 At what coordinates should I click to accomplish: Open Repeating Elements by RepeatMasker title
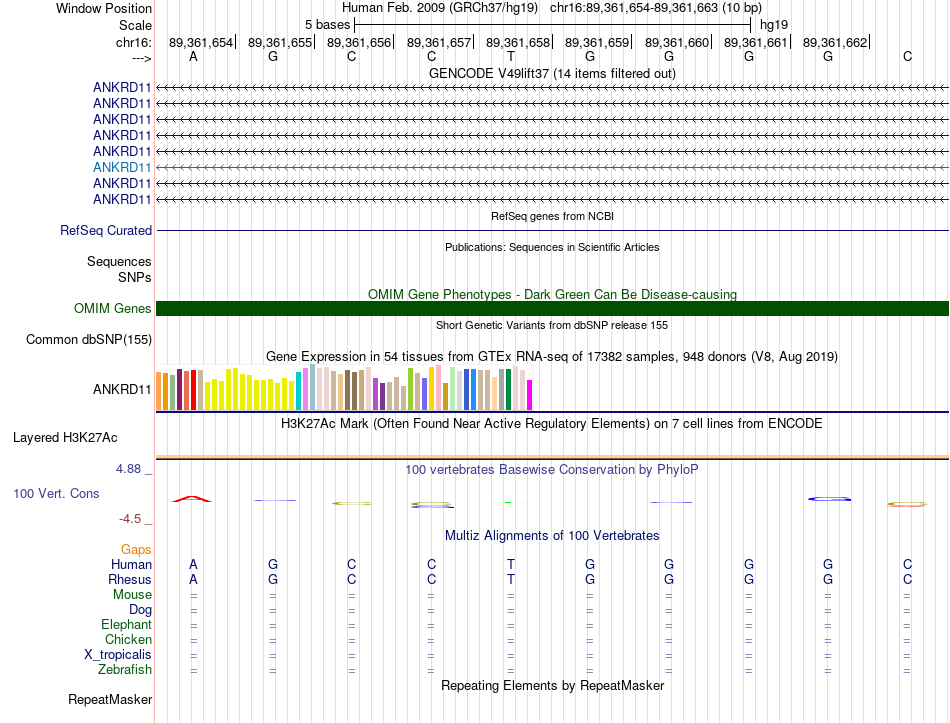(x=552, y=685)
